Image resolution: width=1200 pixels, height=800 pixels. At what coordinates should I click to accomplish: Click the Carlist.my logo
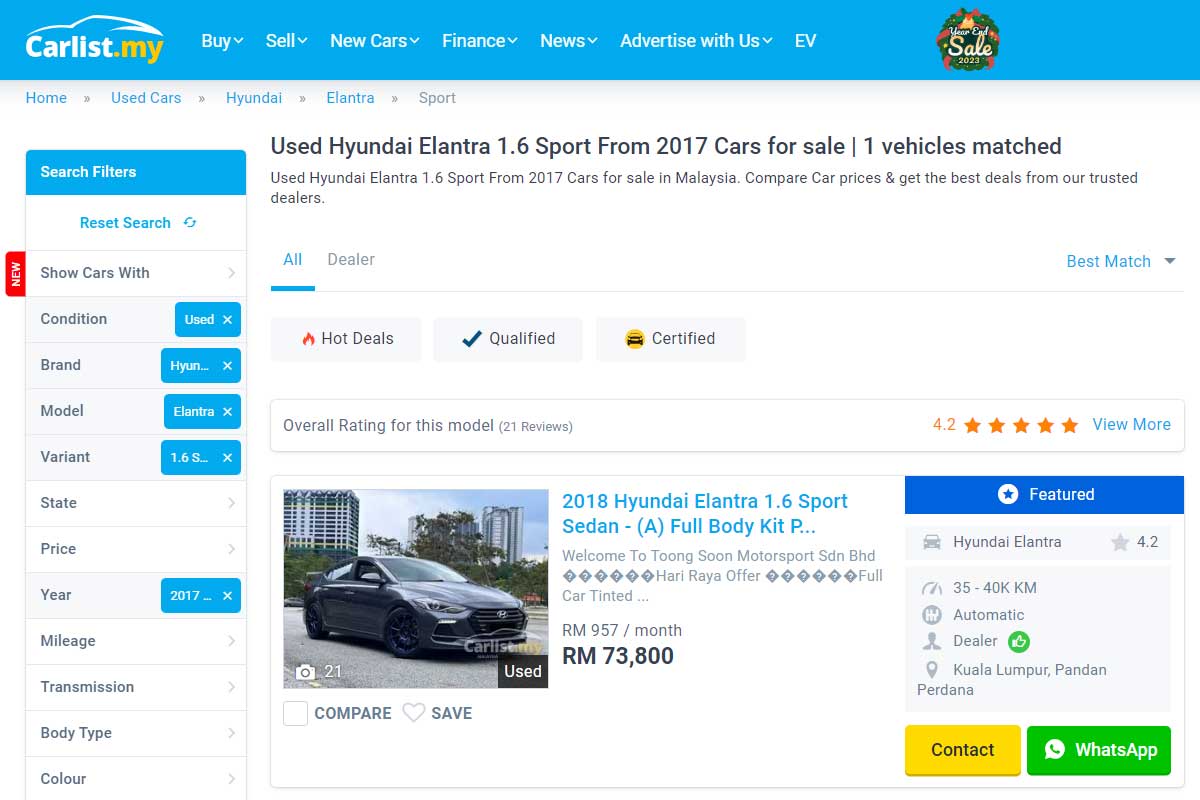click(94, 40)
